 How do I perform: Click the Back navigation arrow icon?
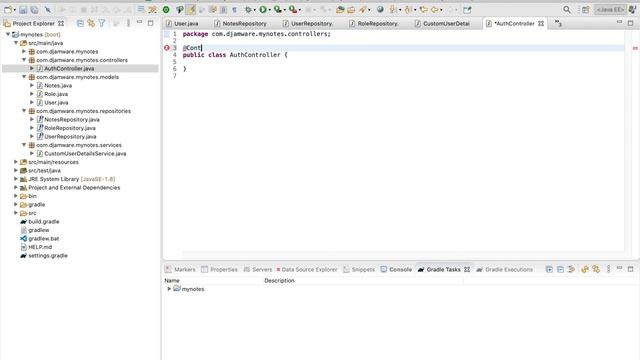click(435, 9)
